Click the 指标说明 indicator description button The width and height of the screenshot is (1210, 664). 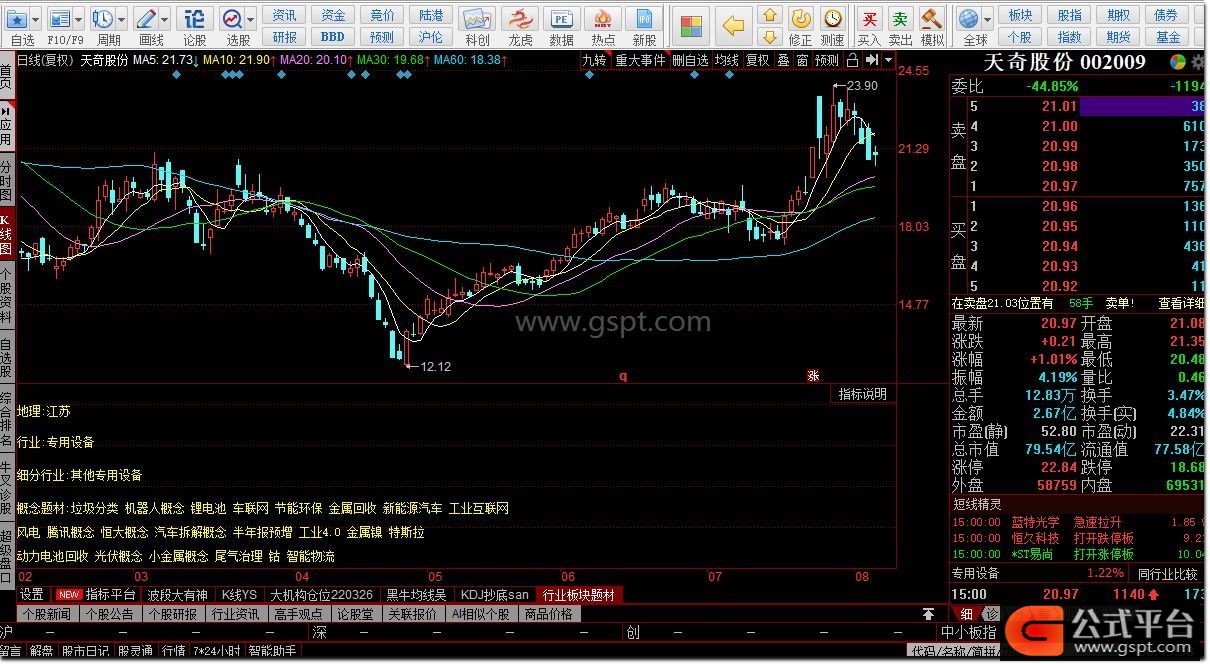click(863, 394)
